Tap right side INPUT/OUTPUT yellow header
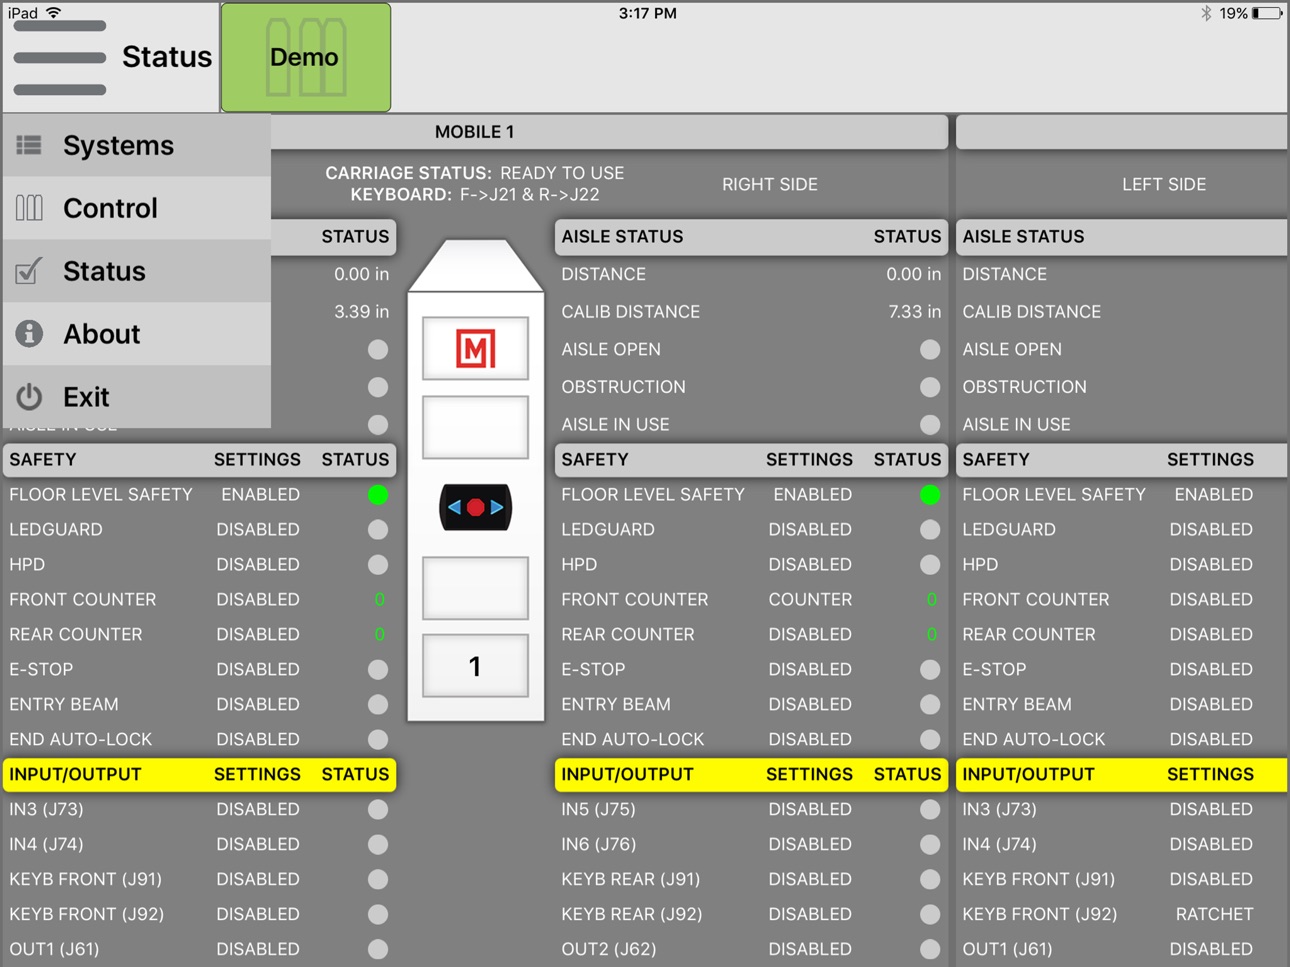Image resolution: width=1290 pixels, height=967 pixels. coord(751,774)
